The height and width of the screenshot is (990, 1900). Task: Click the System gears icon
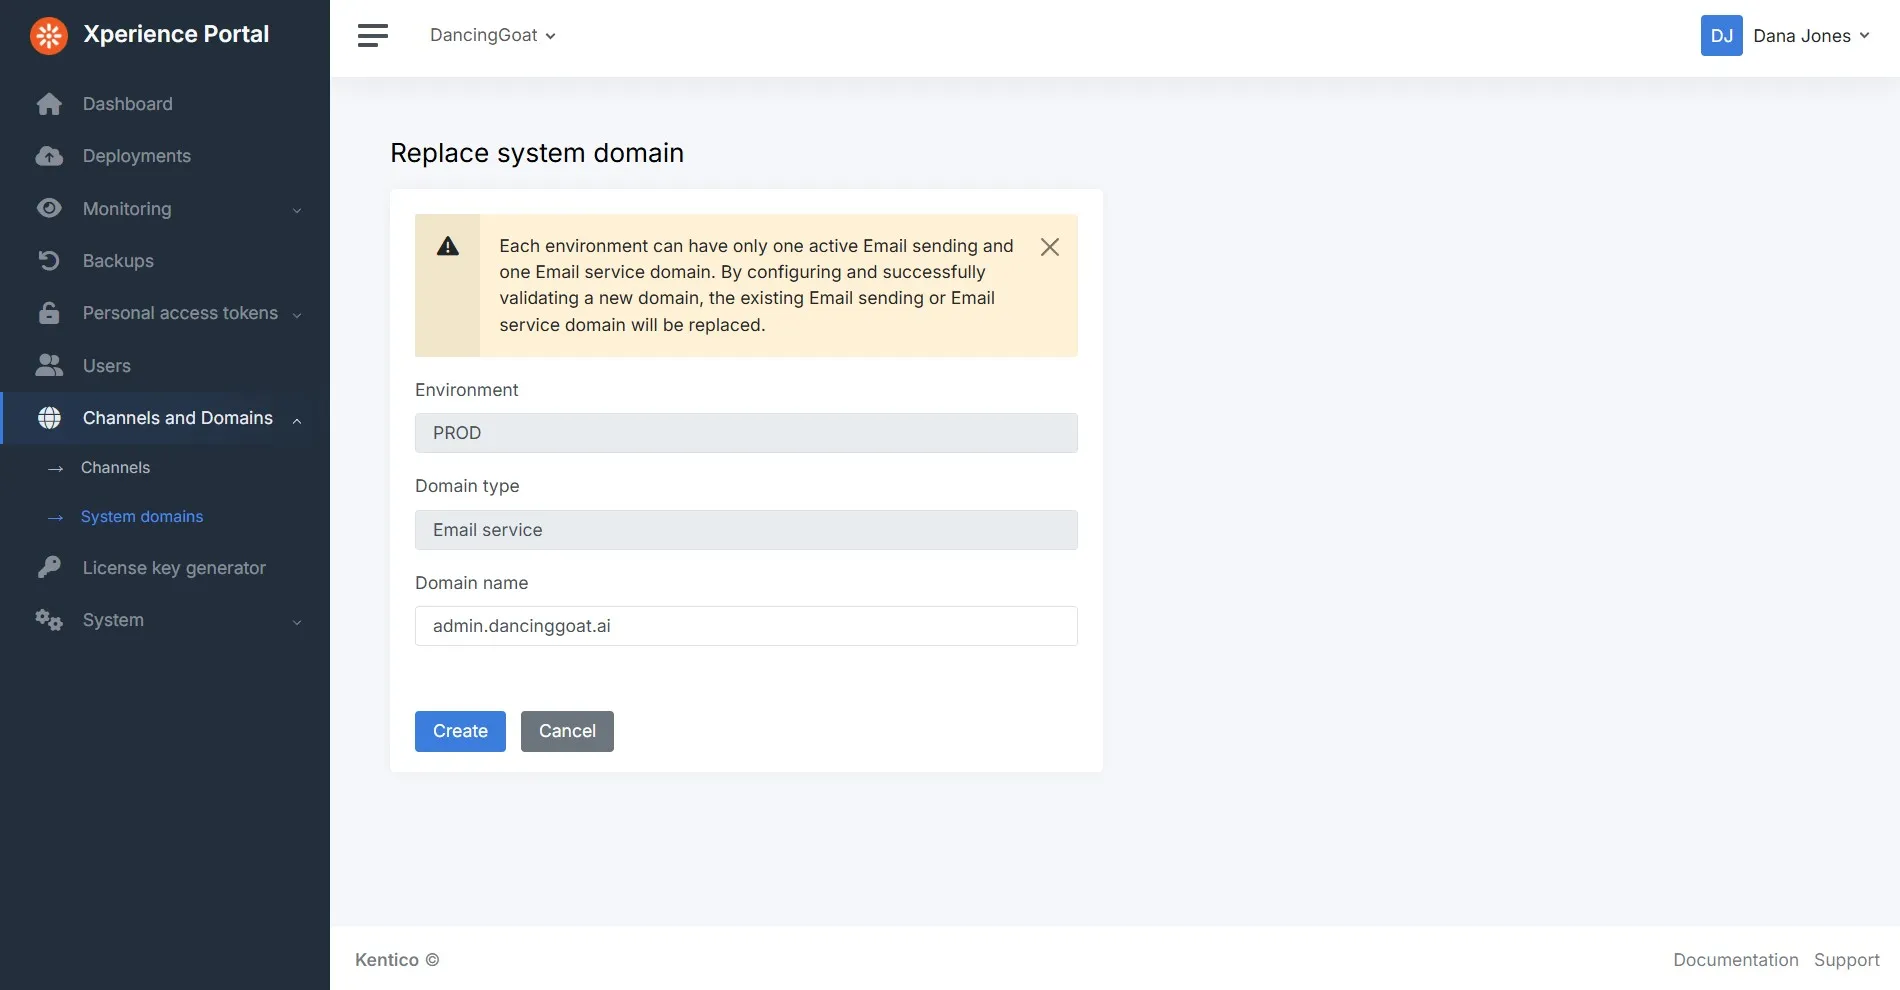[x=49, y=620]
